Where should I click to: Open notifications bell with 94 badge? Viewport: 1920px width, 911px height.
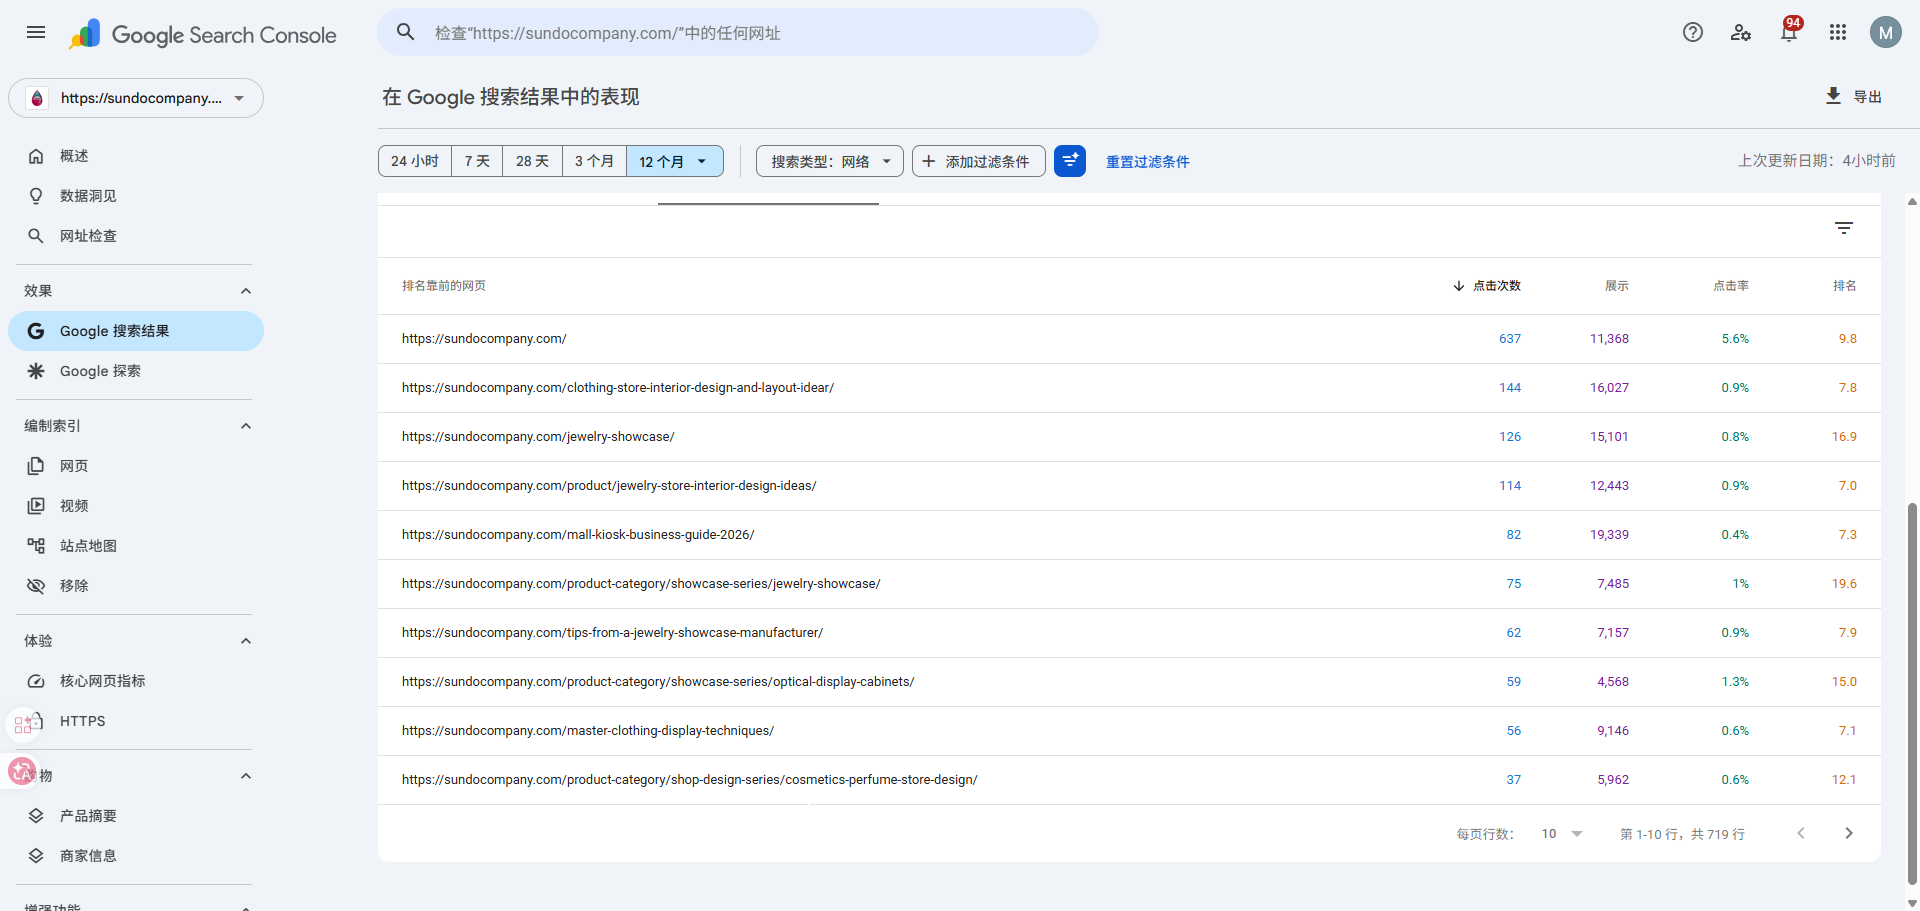coord(1789,32)
